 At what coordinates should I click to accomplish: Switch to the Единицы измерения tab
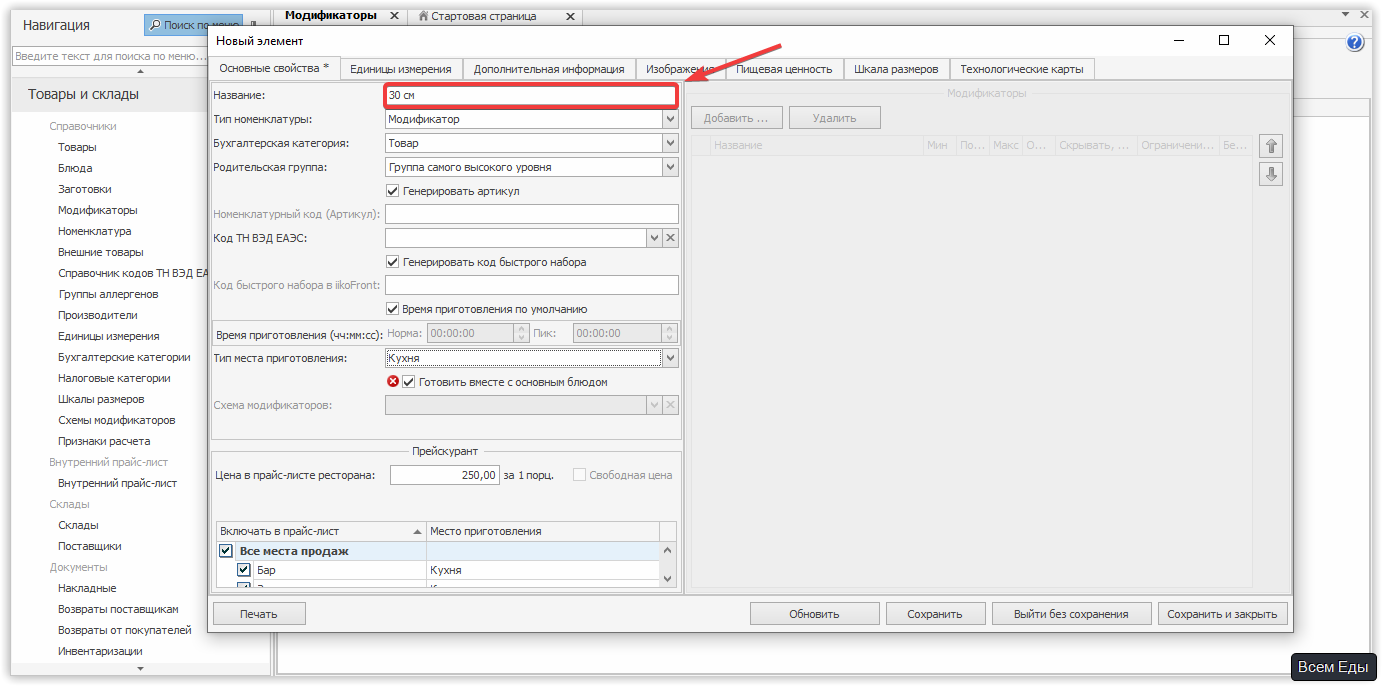[x=401, y=69]
